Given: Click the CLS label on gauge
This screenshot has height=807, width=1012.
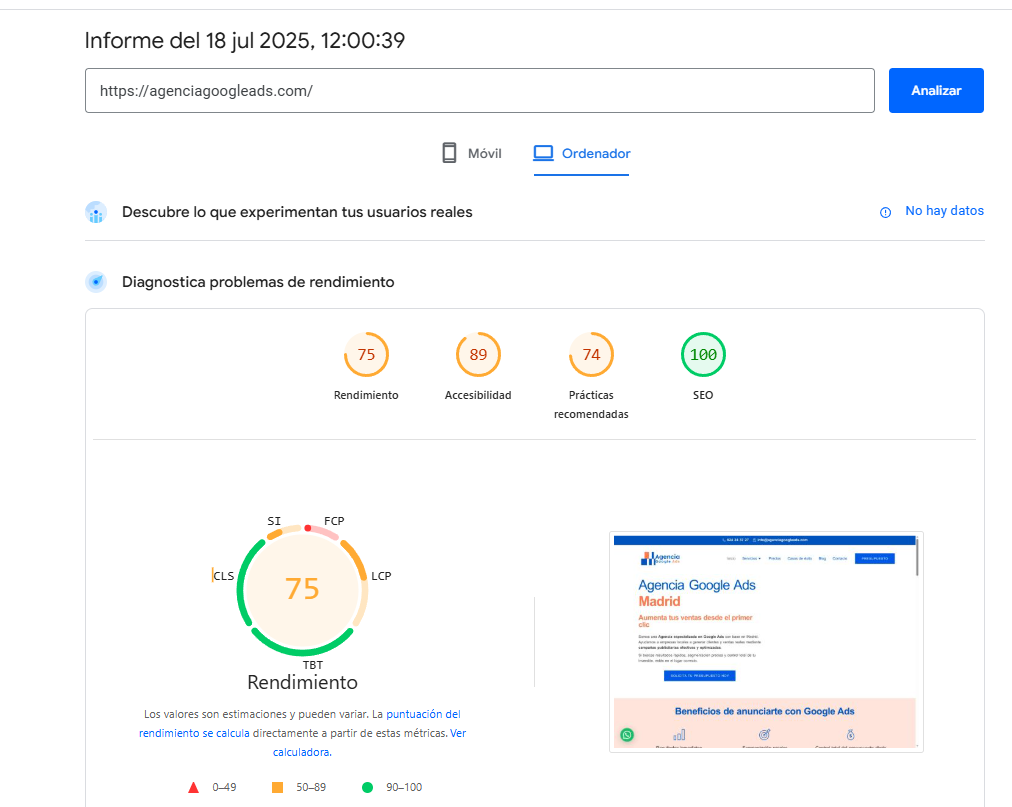Looking at the screenshot, I should coord(223,576).
